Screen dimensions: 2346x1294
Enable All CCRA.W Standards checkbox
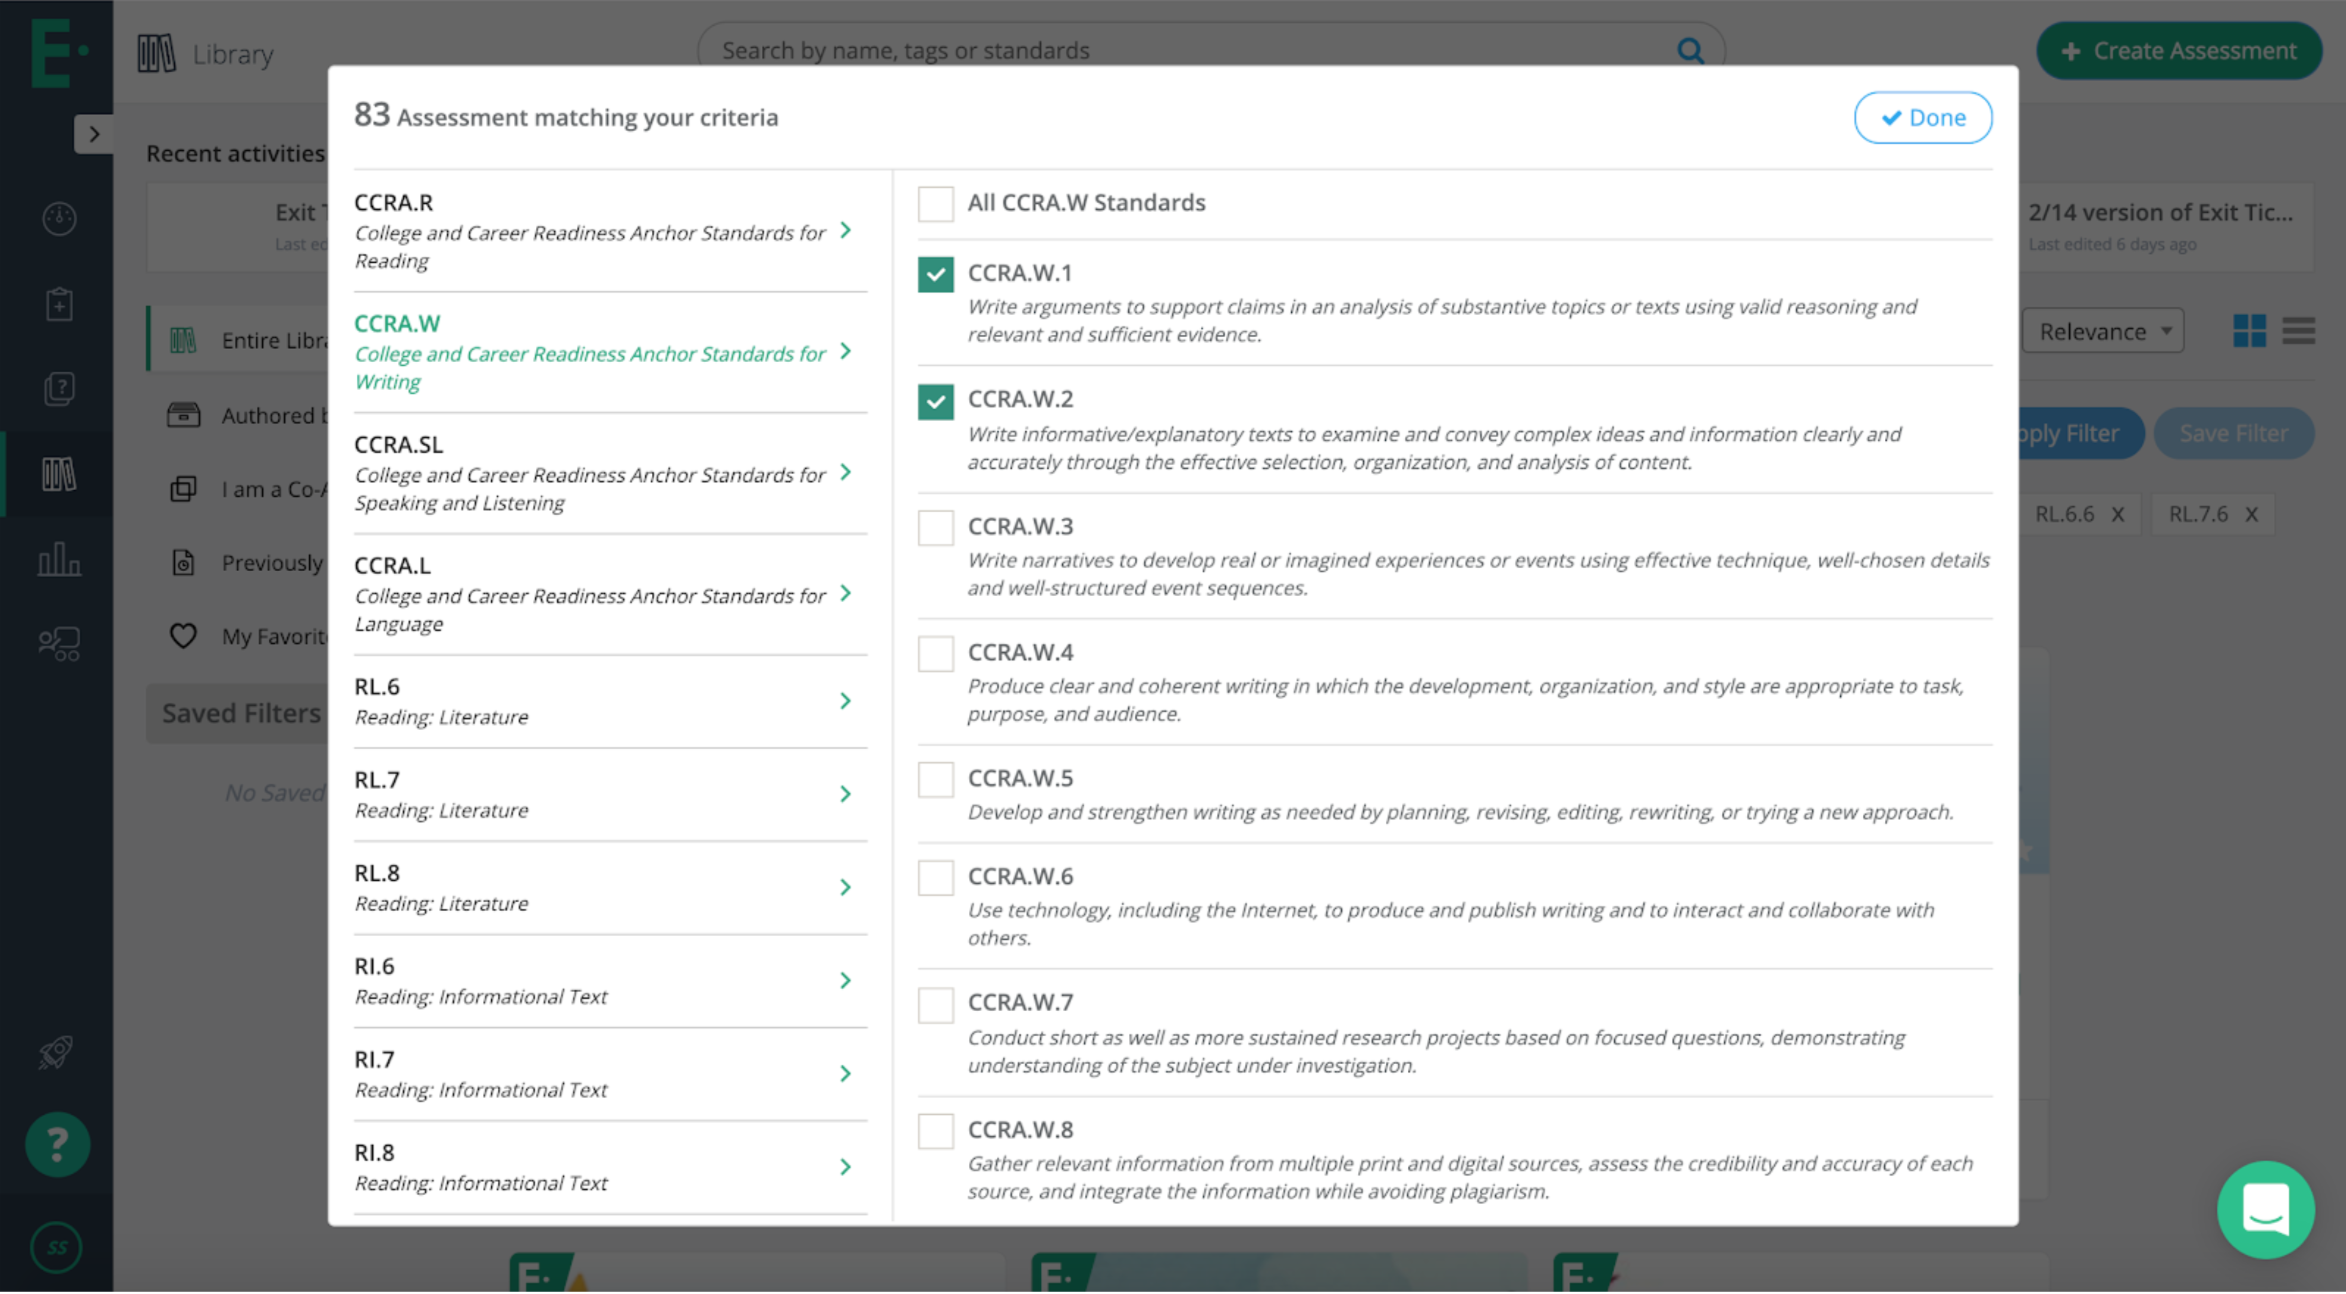(935, 203)
